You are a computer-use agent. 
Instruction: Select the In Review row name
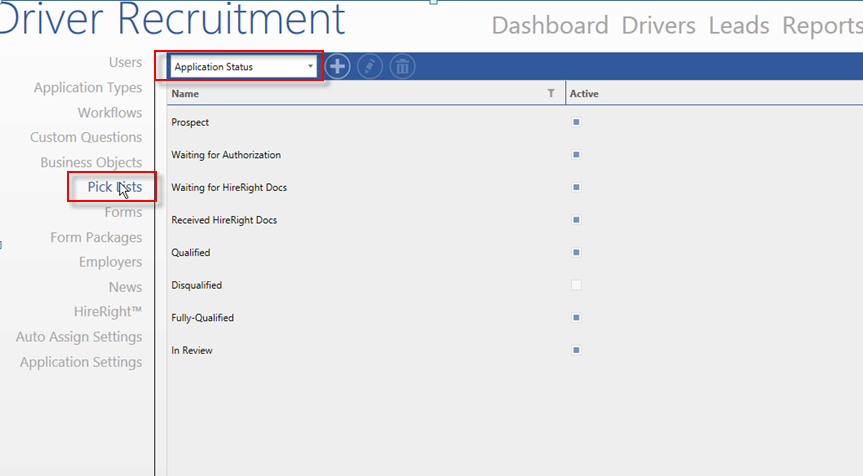(192, 350)
